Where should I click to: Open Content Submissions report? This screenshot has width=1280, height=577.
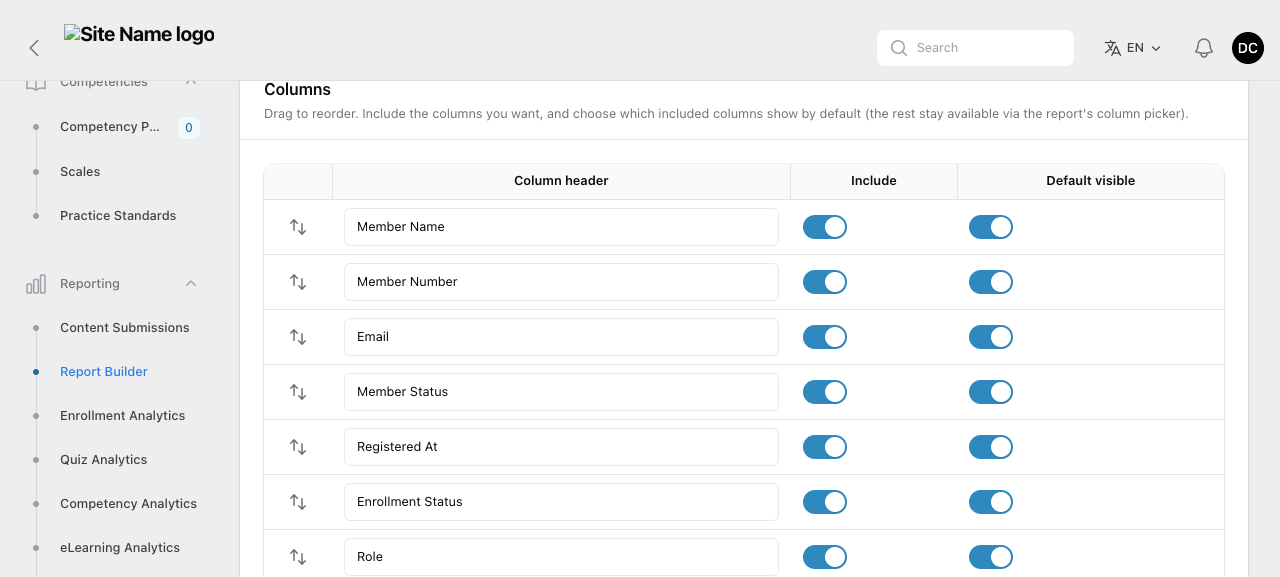125,328
